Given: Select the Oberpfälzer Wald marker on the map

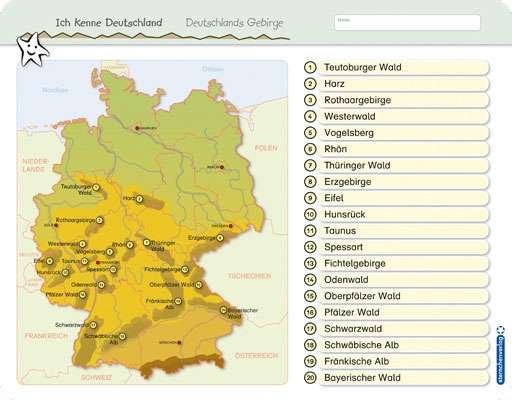Looking at the screenshot, I should tap(199, 285).
